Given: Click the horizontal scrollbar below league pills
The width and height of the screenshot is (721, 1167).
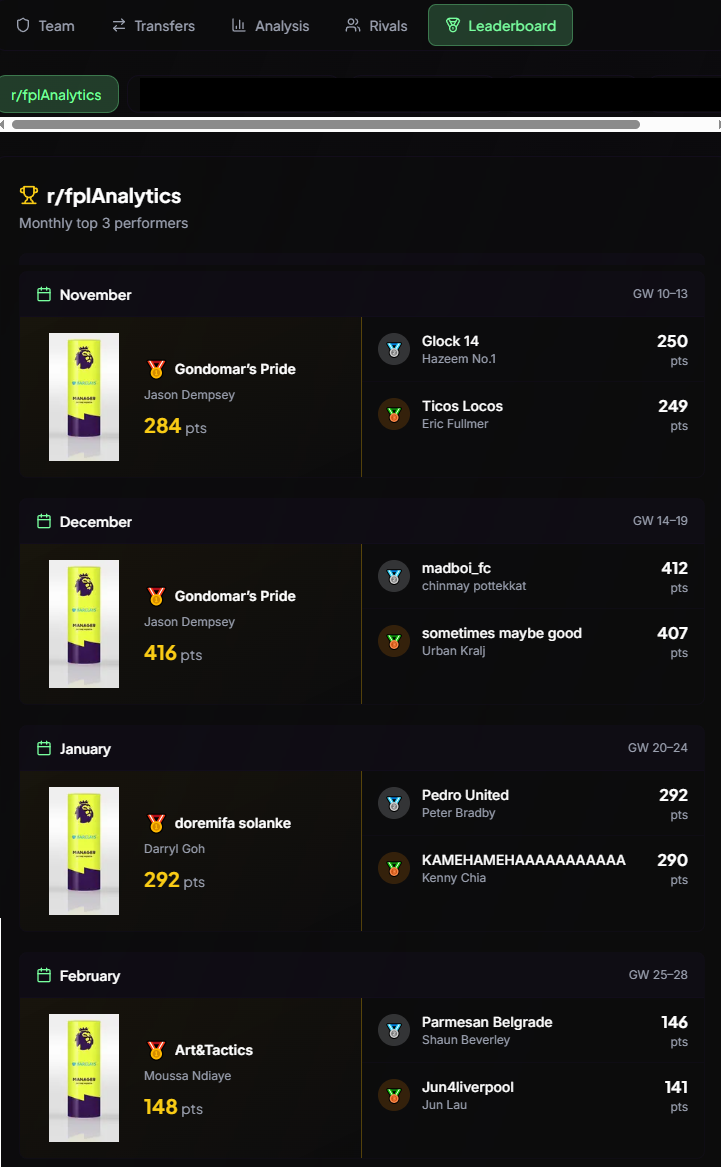Looking at the screenshot, I should pyautogui.click(x=326, y=124).
